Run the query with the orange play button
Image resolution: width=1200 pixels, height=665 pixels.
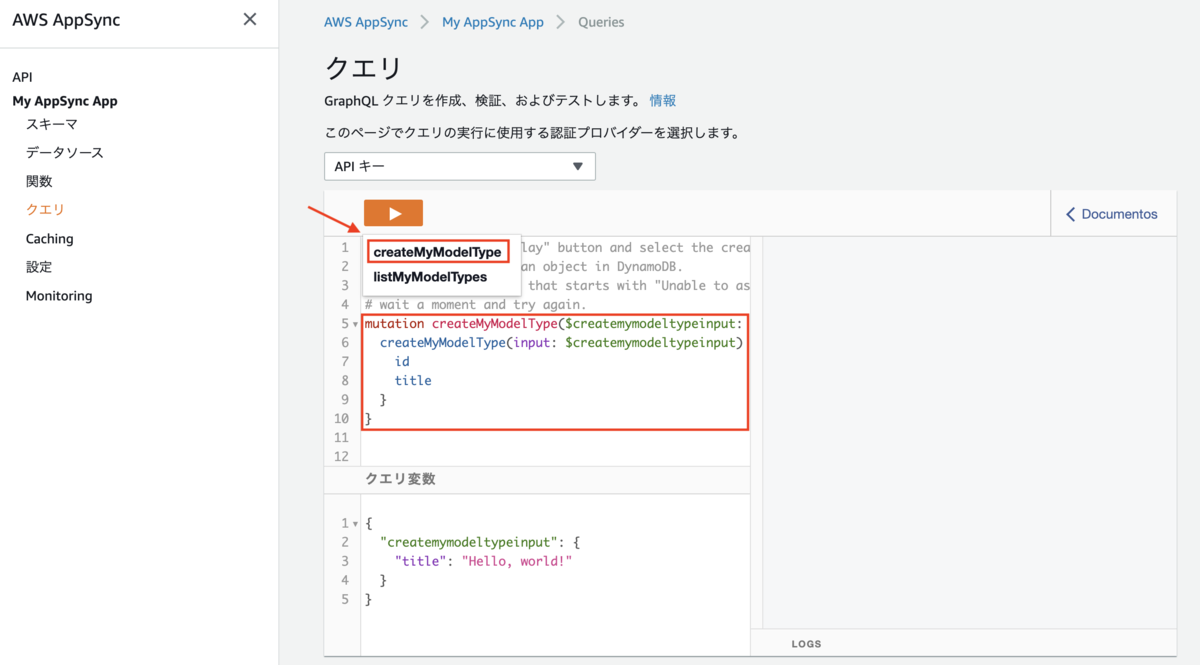click(393, 213)
